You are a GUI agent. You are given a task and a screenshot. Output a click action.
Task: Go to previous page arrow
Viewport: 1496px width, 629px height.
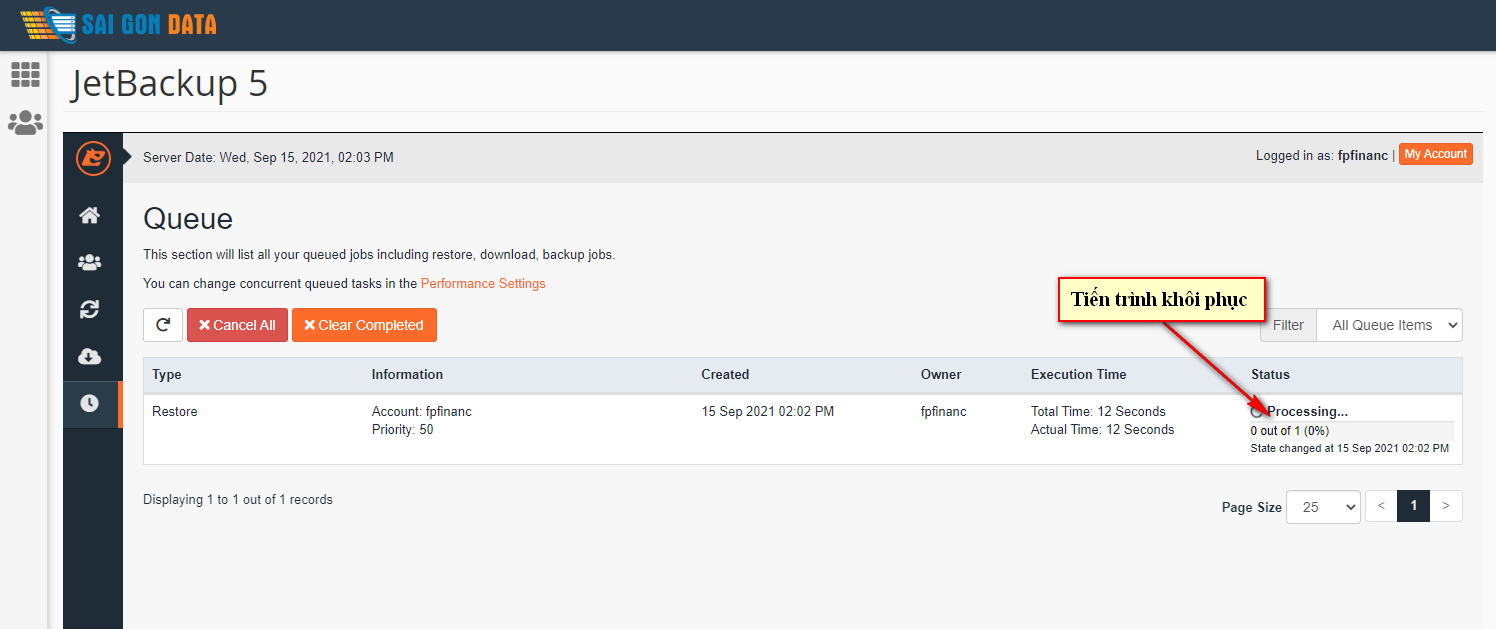[1381, 506]
